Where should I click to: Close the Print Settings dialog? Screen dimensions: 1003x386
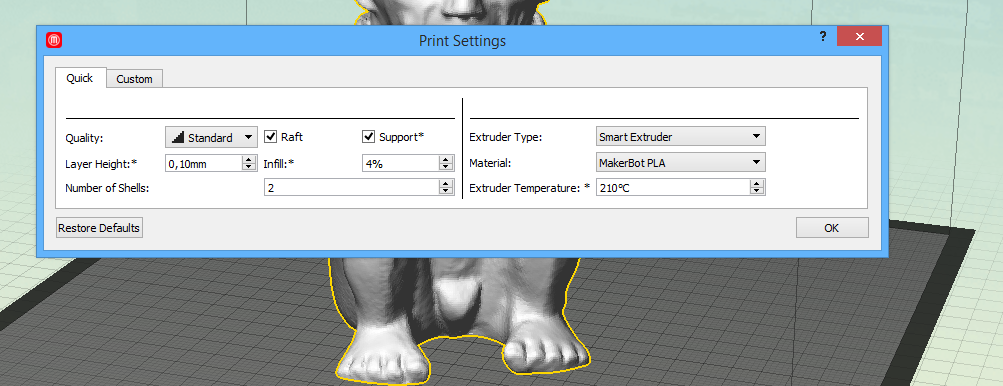(859, 36)
